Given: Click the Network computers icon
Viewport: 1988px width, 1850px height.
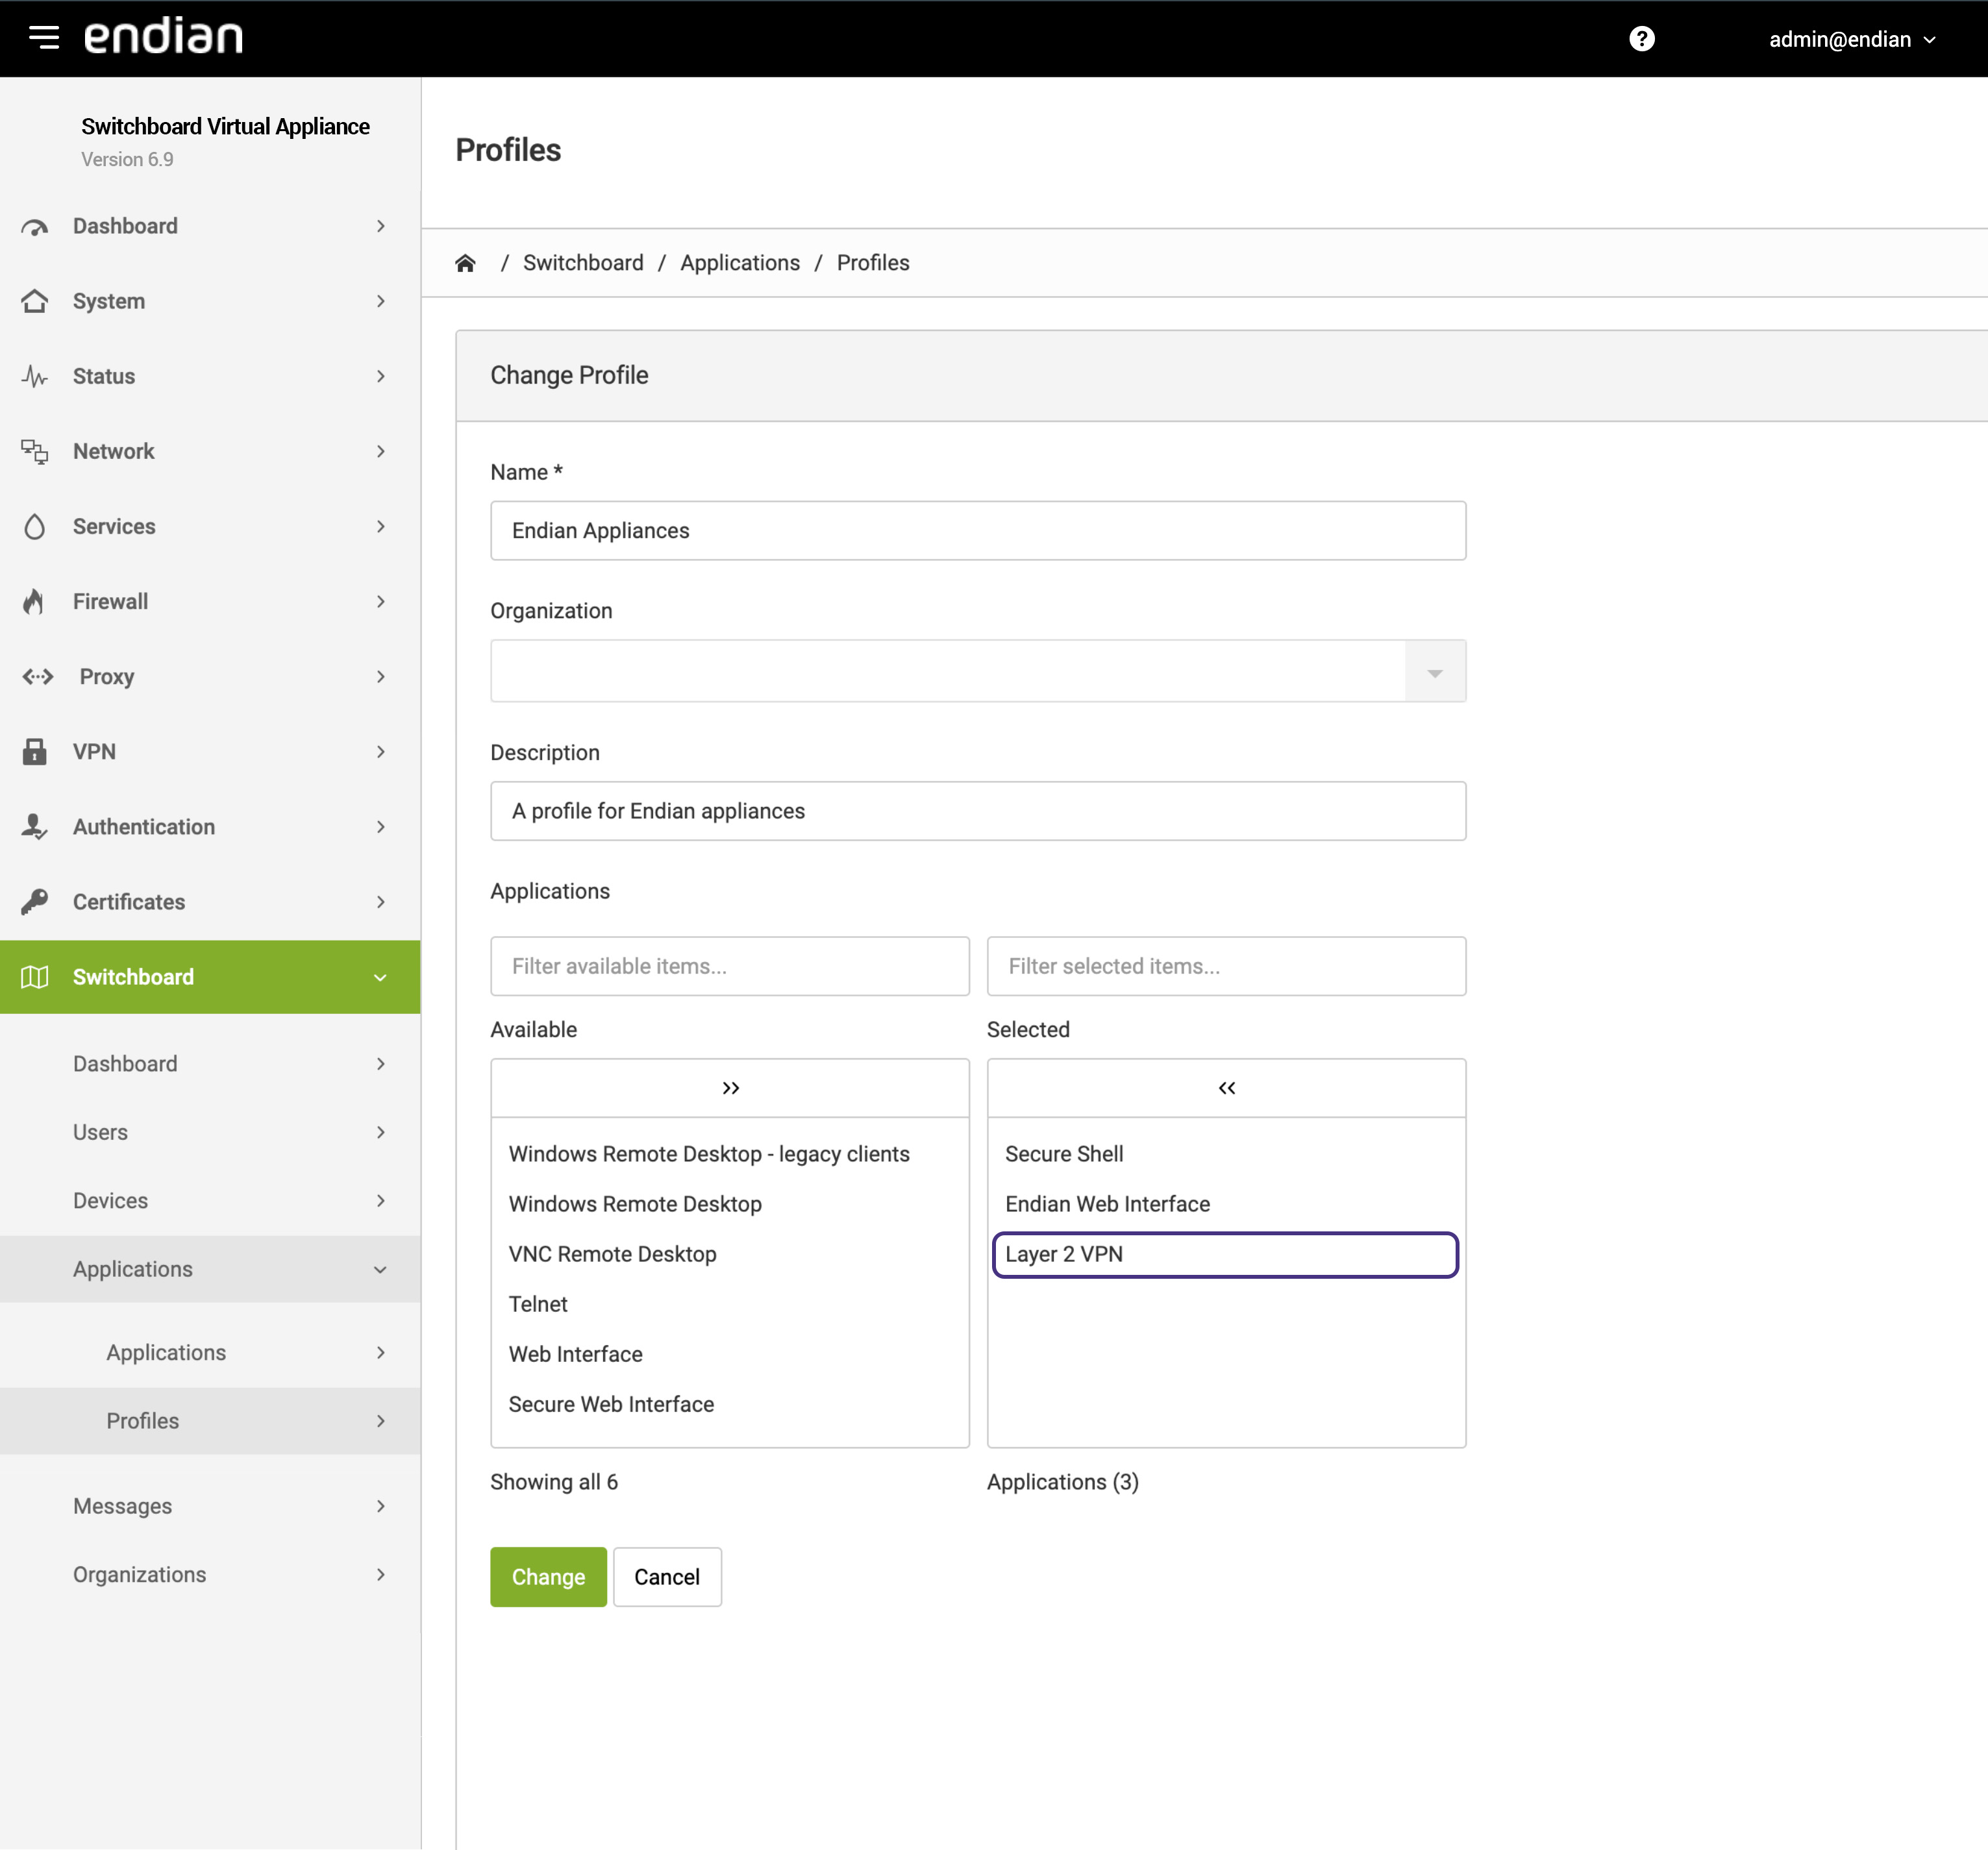Looking at the screenshot, I should [35, 451].
